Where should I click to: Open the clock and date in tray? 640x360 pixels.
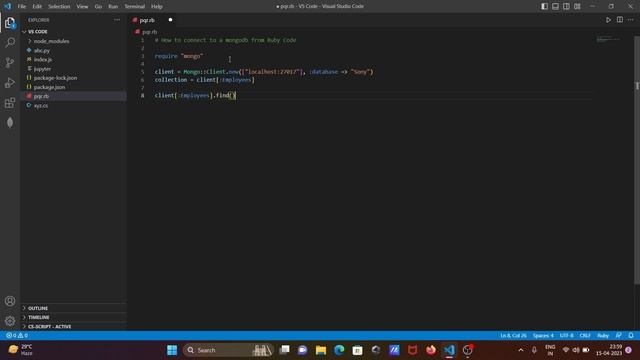pyautogui.click(x=609, y=350)
